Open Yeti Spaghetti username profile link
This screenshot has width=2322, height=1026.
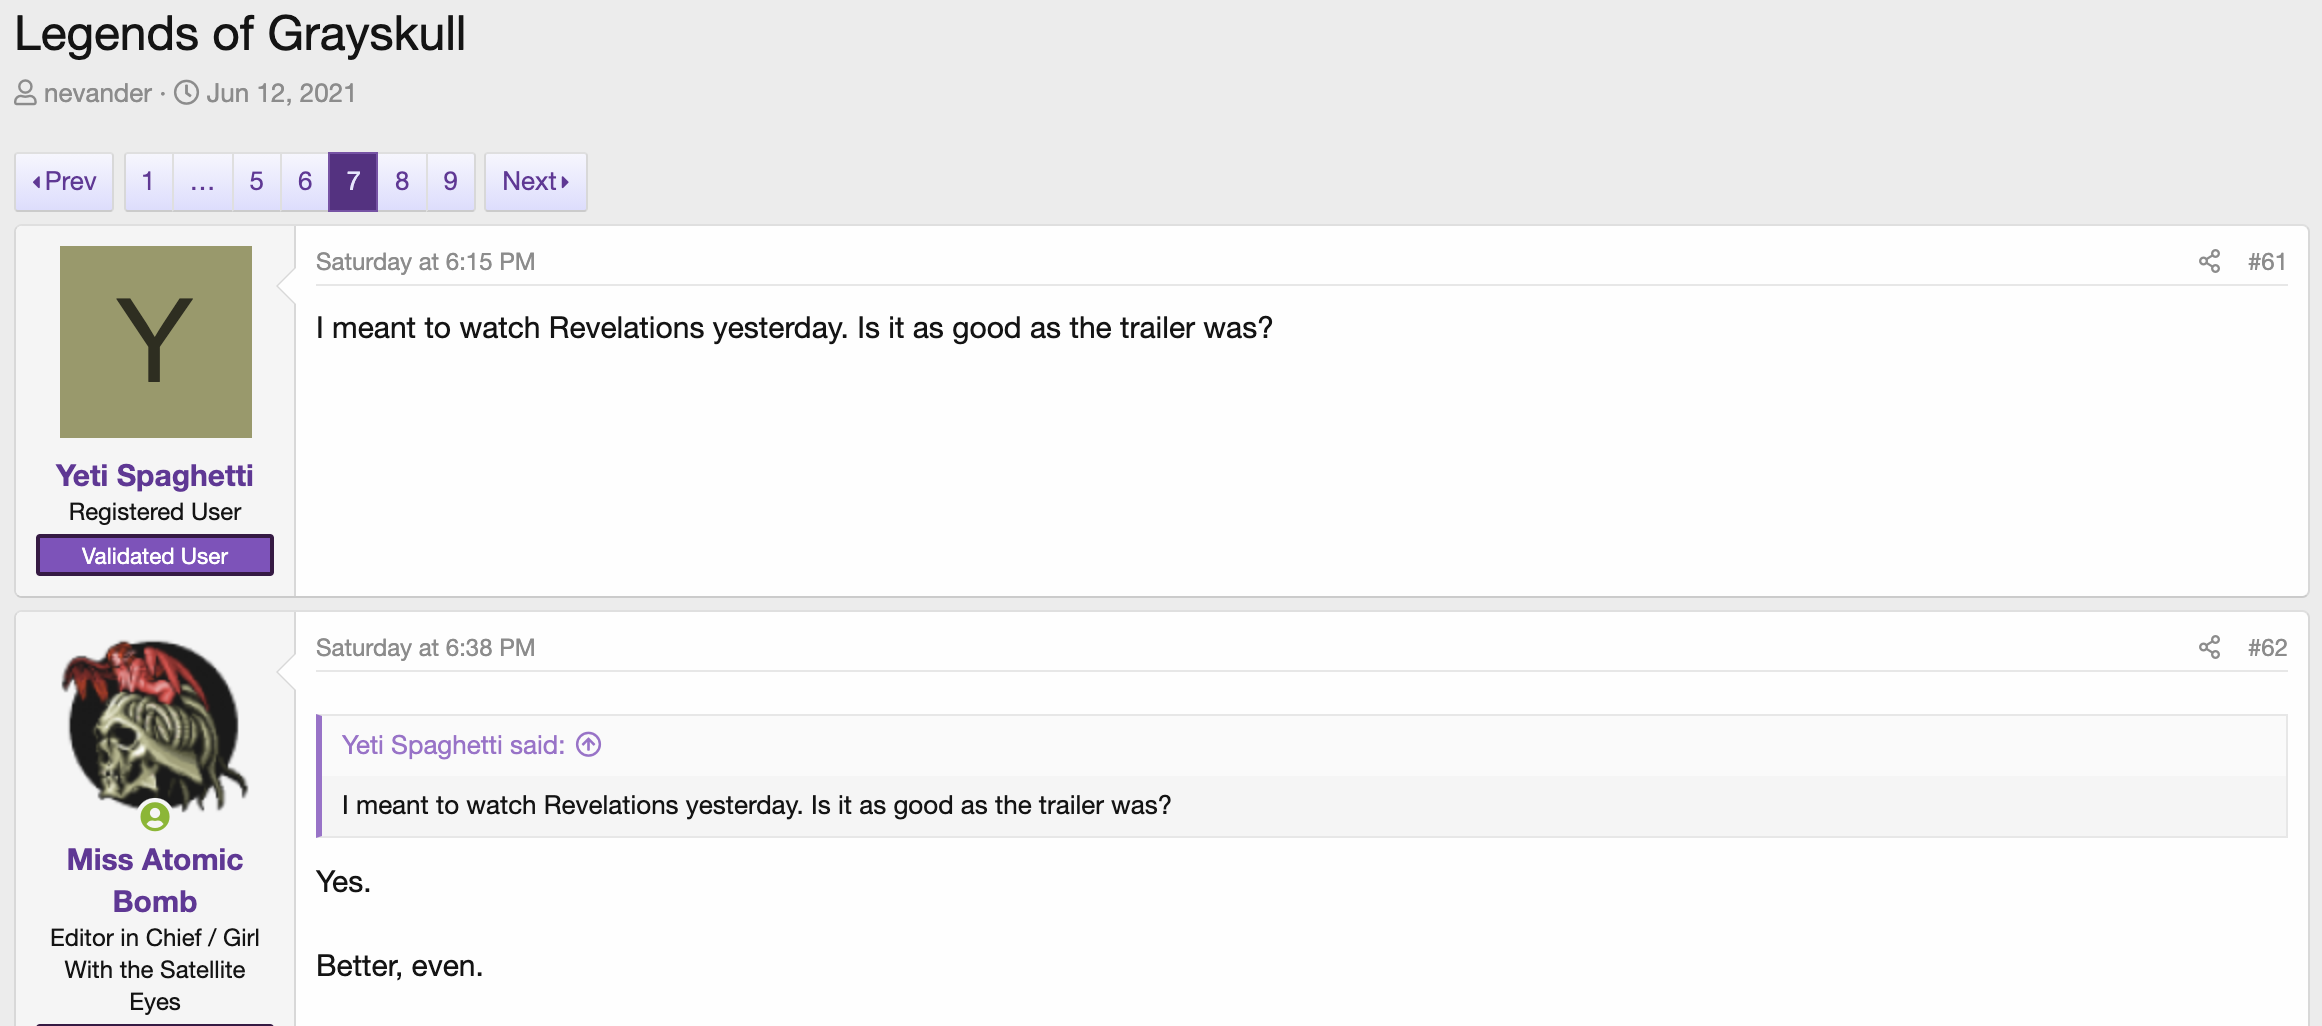(x=155, y=476)
